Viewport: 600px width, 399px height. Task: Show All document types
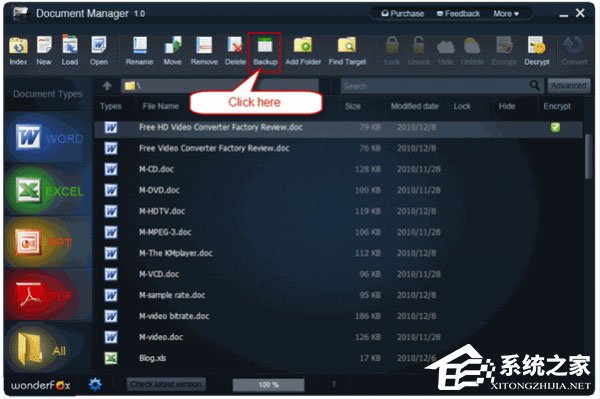pyautogui.click(x=49, y=348)
